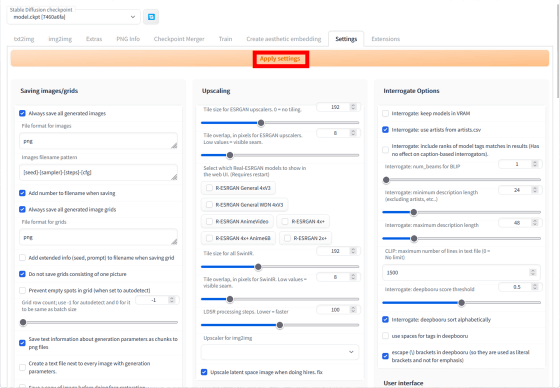This screenshot has height=388, width=560.
Task: Open the Extras tab
Action: coord(94,39)
